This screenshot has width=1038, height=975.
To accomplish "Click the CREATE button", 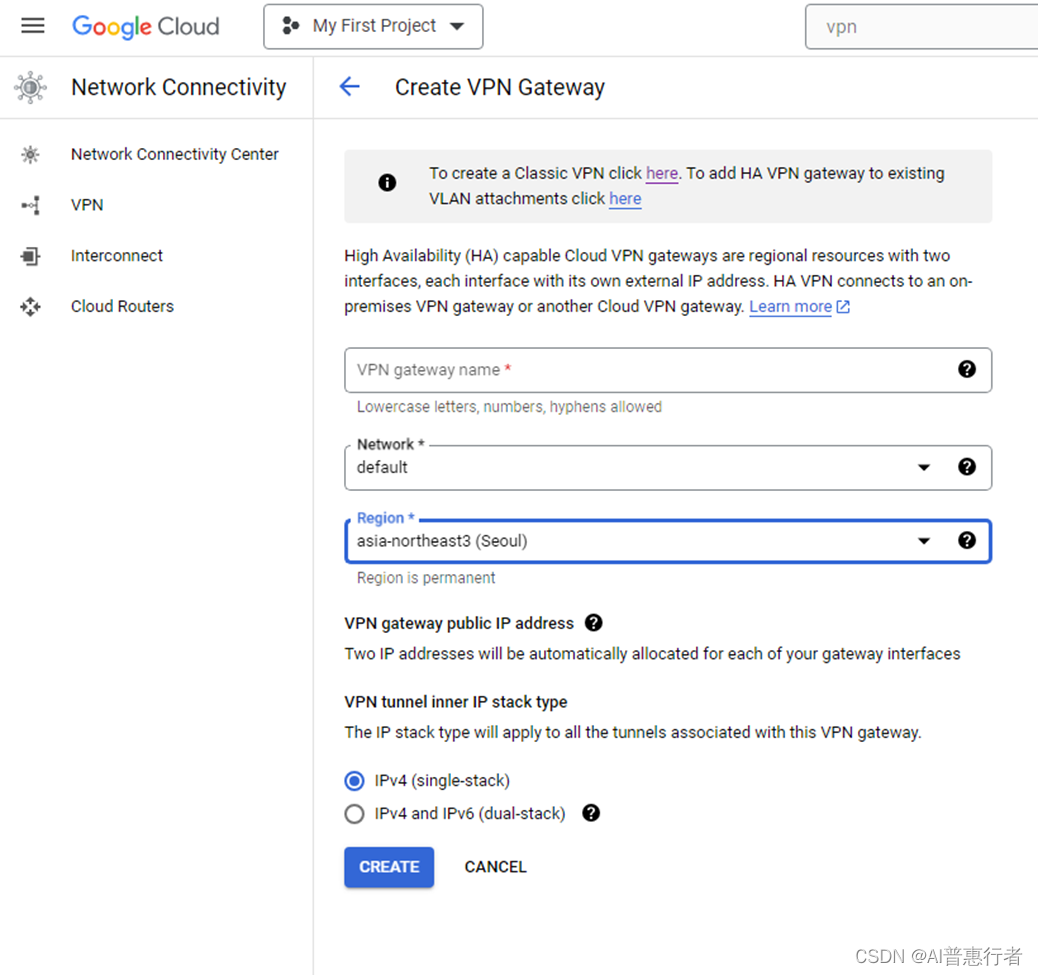I will pyautogui.click(x=389, y=867).
